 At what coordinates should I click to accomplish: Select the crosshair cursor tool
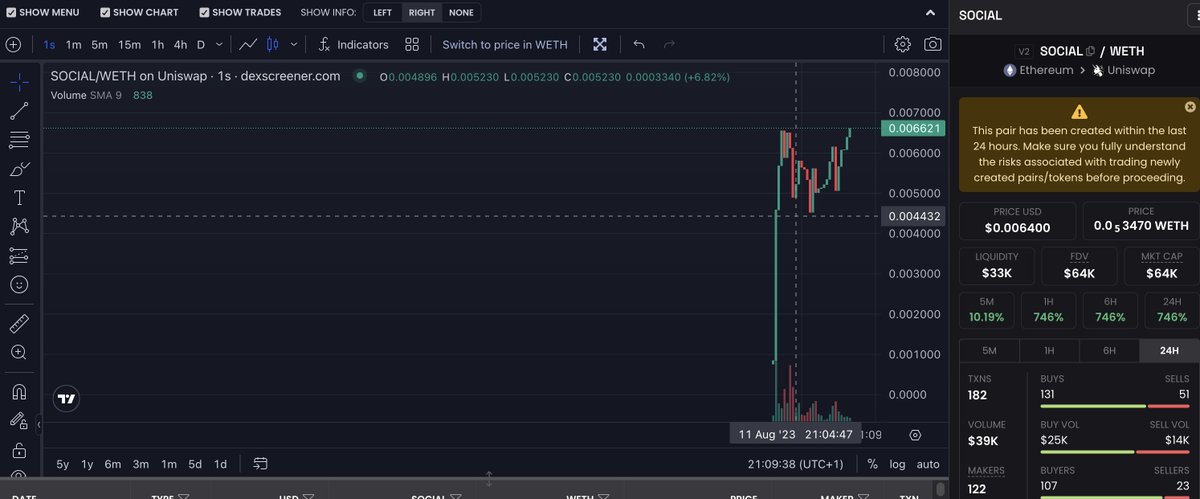click(x=18, y=82)
